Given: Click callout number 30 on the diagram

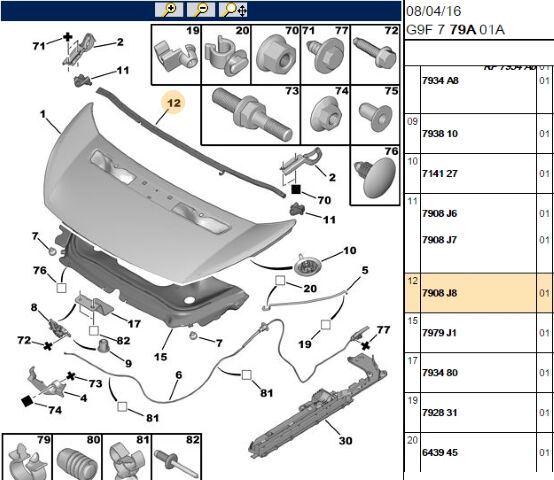Looking at the screenshot, I should click(345, 440).
